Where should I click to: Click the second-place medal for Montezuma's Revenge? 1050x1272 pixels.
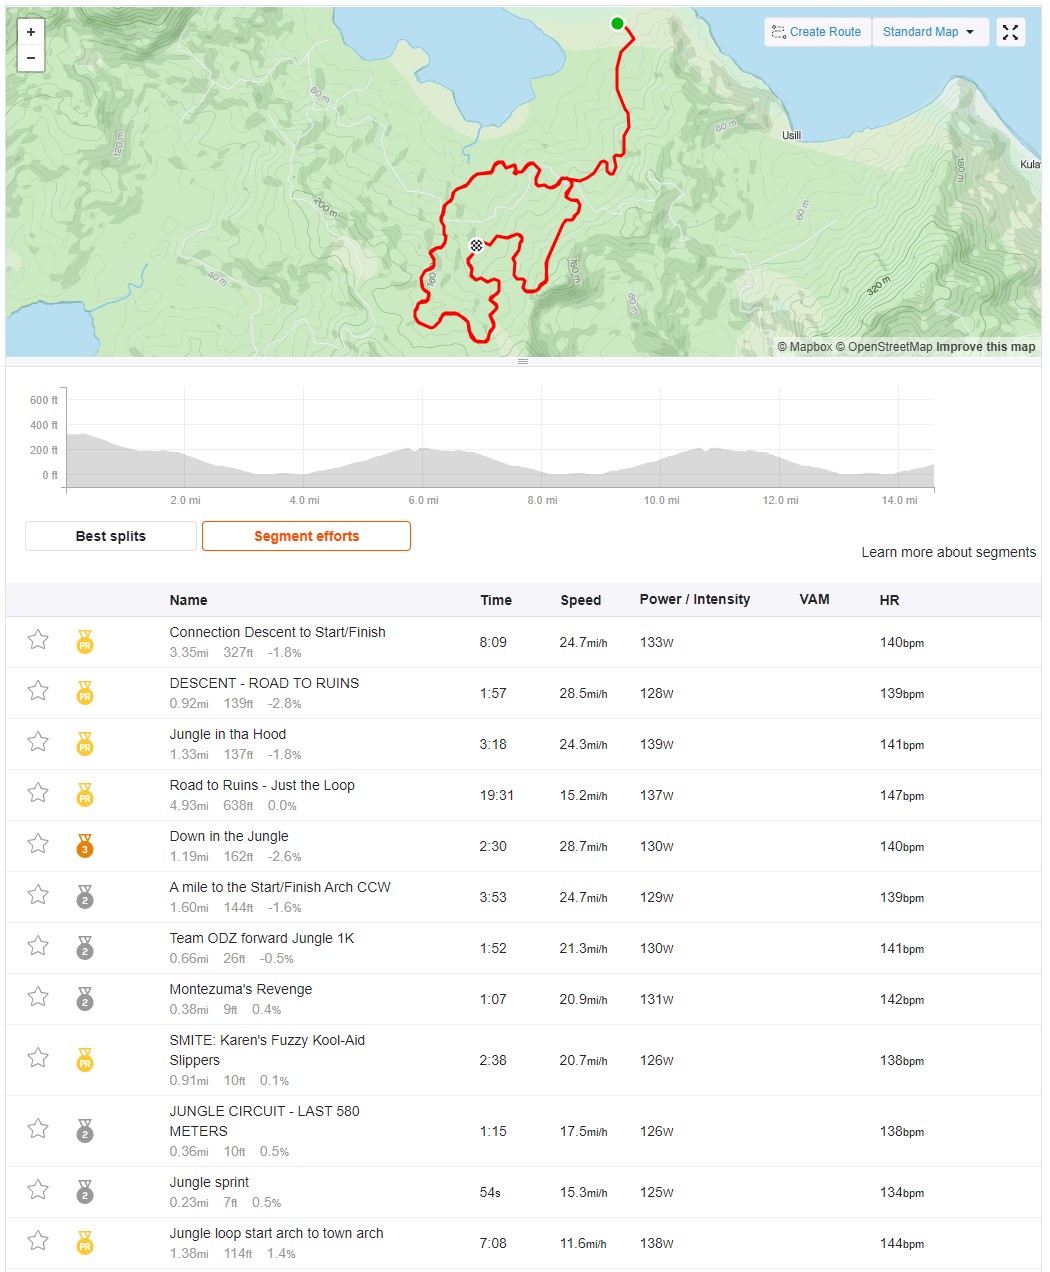click(85, 999)
